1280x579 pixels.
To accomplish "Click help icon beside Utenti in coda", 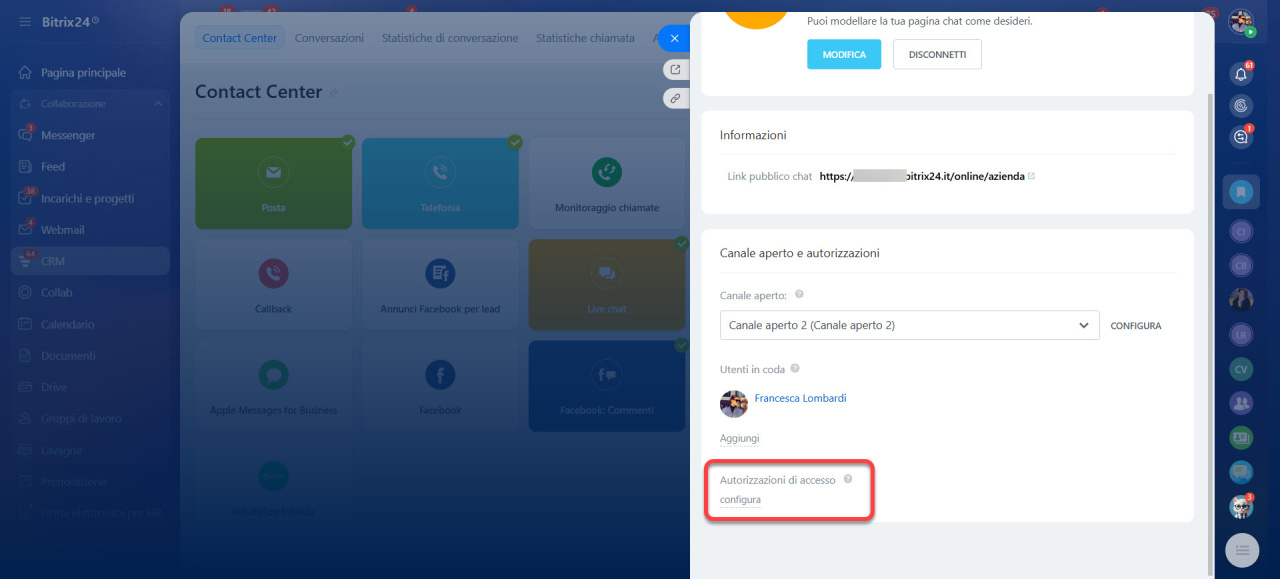I will click(795, 369).
